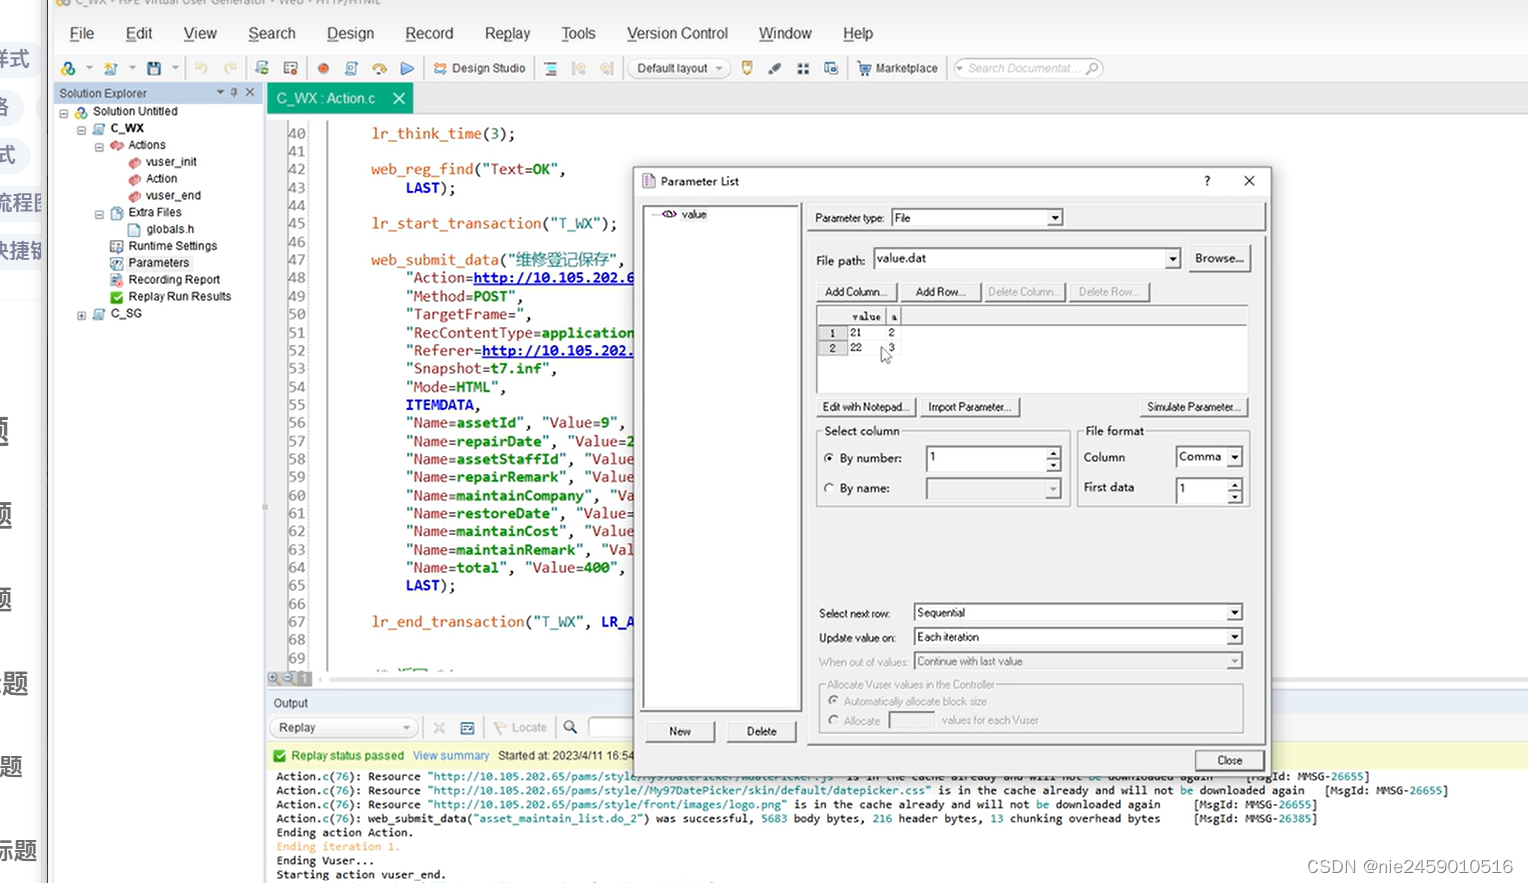Image resolution: width=1528 pixels, height=883 pixels.
Task: Open the Parameter type dropdown
Action: pyautogui.click(x=1054, y=218)
